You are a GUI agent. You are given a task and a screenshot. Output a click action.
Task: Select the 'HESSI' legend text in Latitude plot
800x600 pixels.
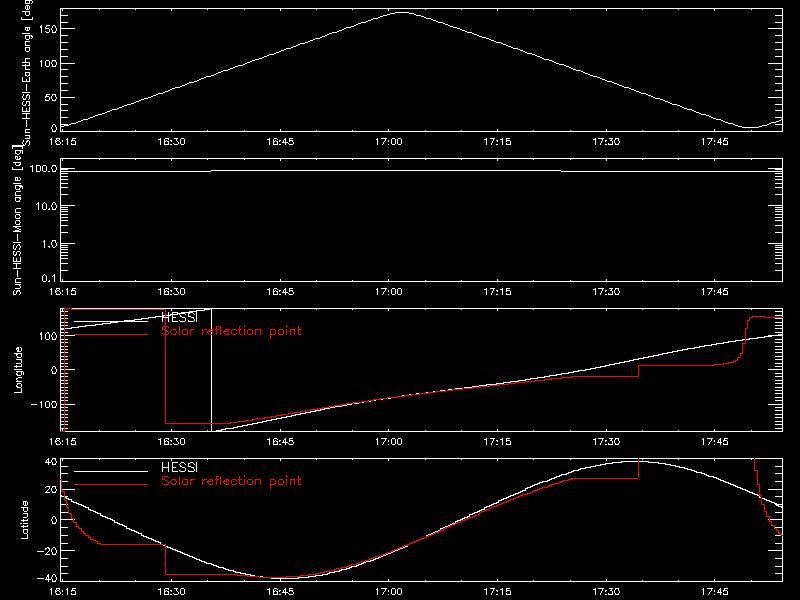tap(179, 467)
